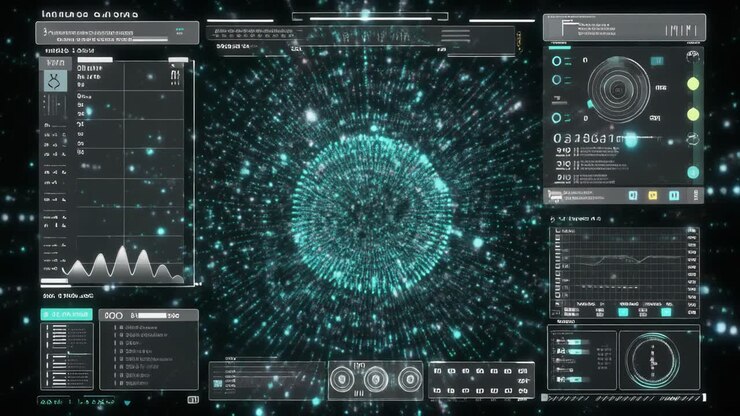This screenshot has height=416, width=740.
Task: Click second green text tab at bottom-left corner
Action: [97, 402]
